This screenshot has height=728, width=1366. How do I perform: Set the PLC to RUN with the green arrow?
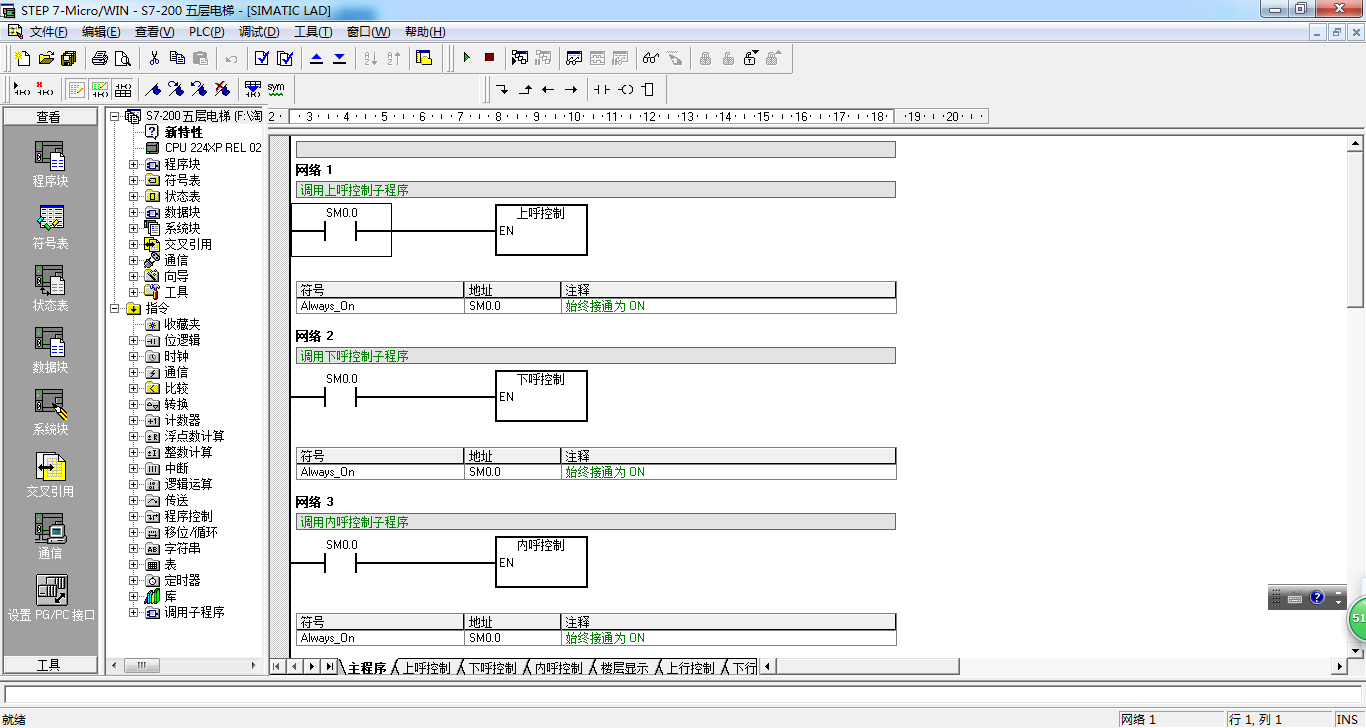coord(467,58)
